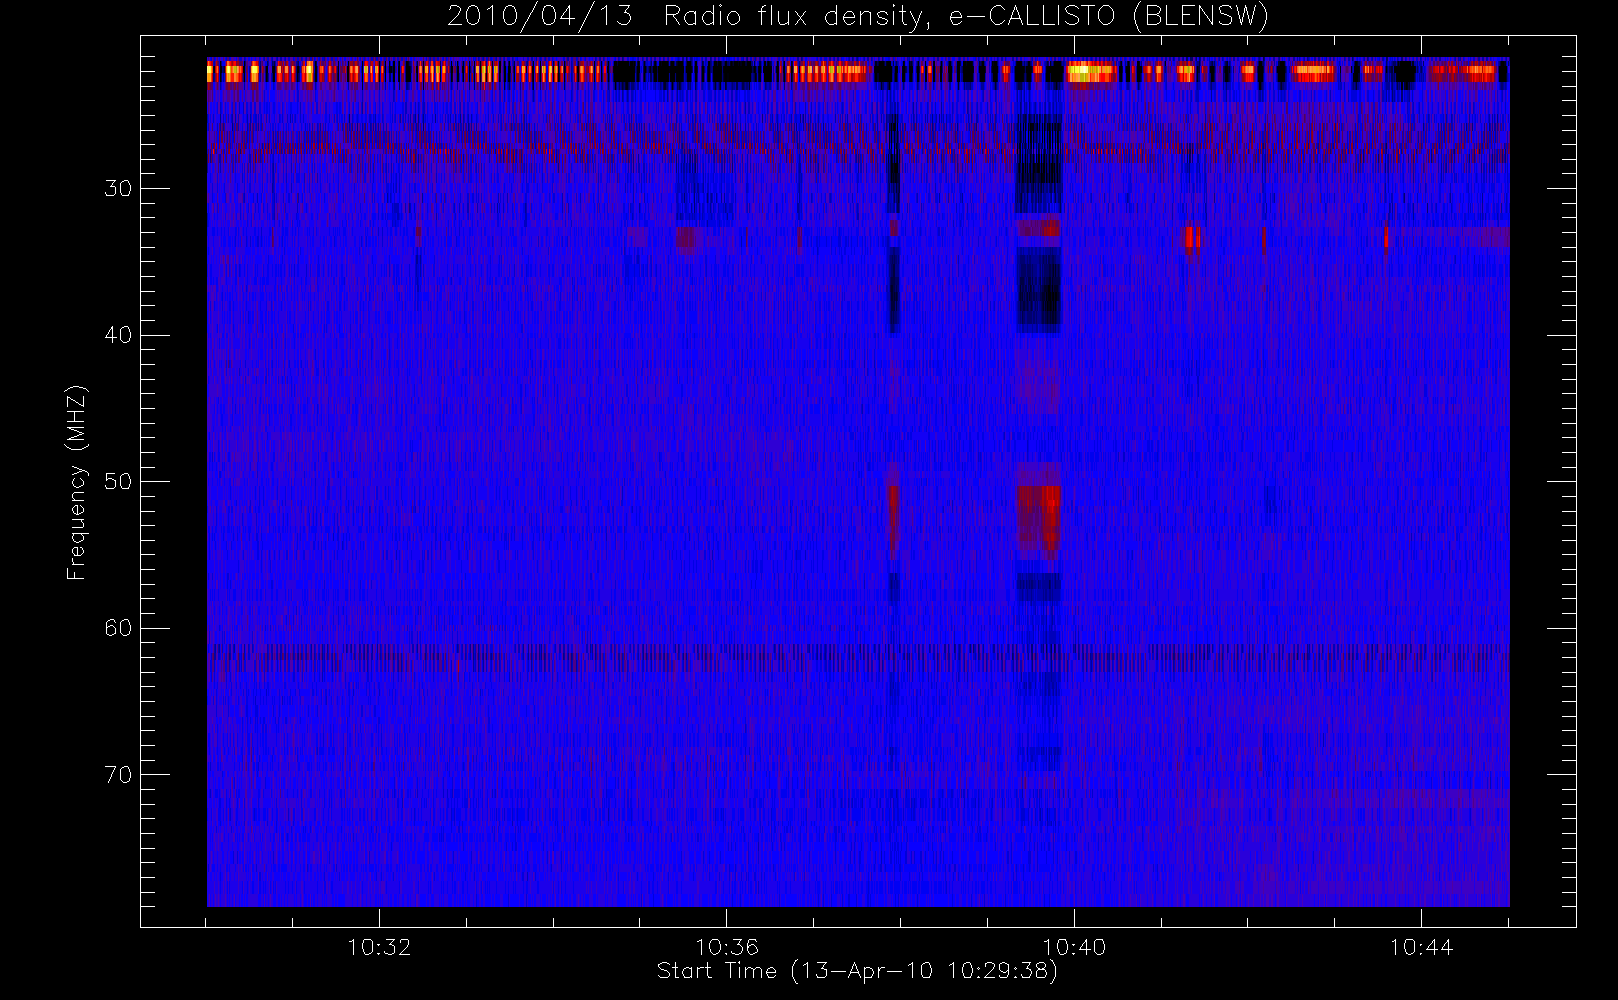Click the 50 frequency tick label
1618x1000 pixels.
[118, 481]
